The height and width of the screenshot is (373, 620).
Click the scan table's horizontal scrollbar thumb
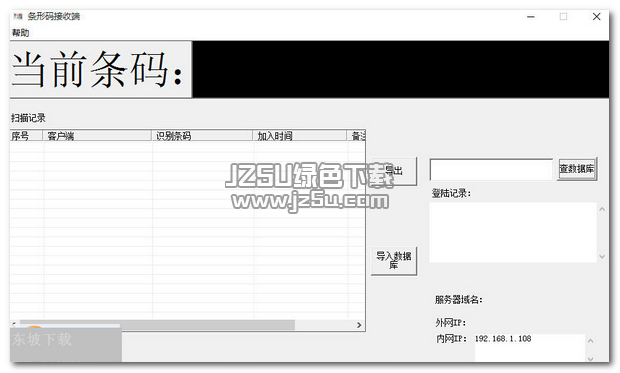click(157, 325)
